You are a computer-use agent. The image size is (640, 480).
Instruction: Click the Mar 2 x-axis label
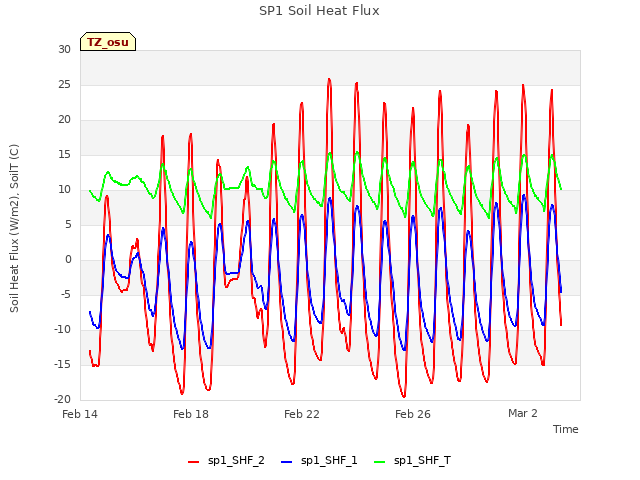523,413
